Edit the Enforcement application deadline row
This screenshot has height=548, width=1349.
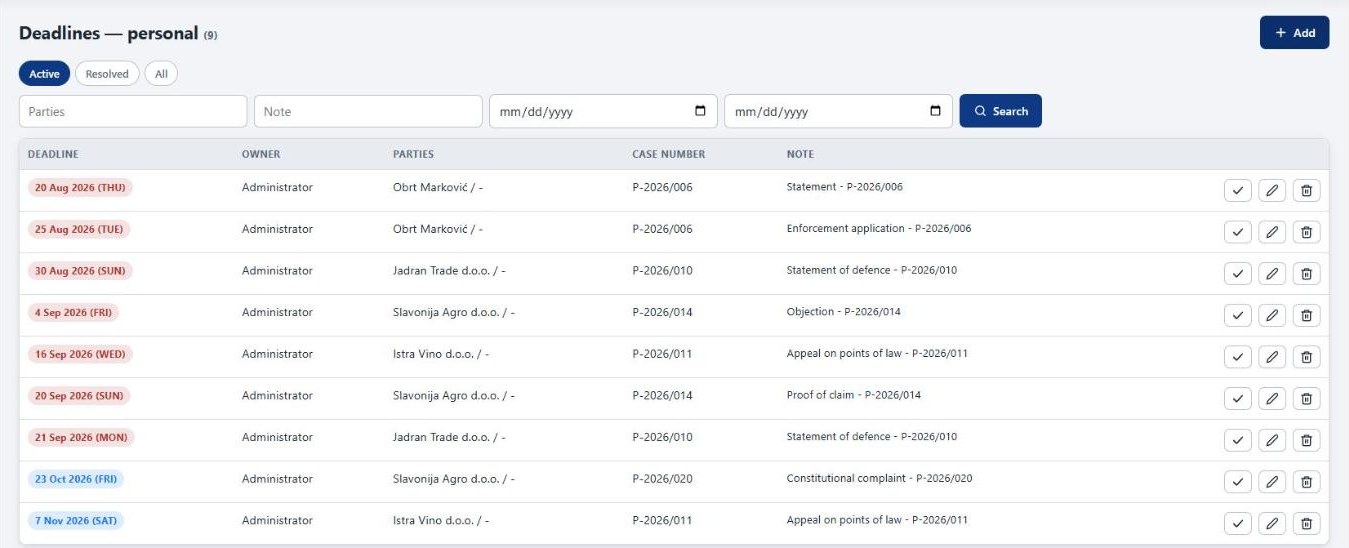pyautogui.click(x=1272, y=232)
